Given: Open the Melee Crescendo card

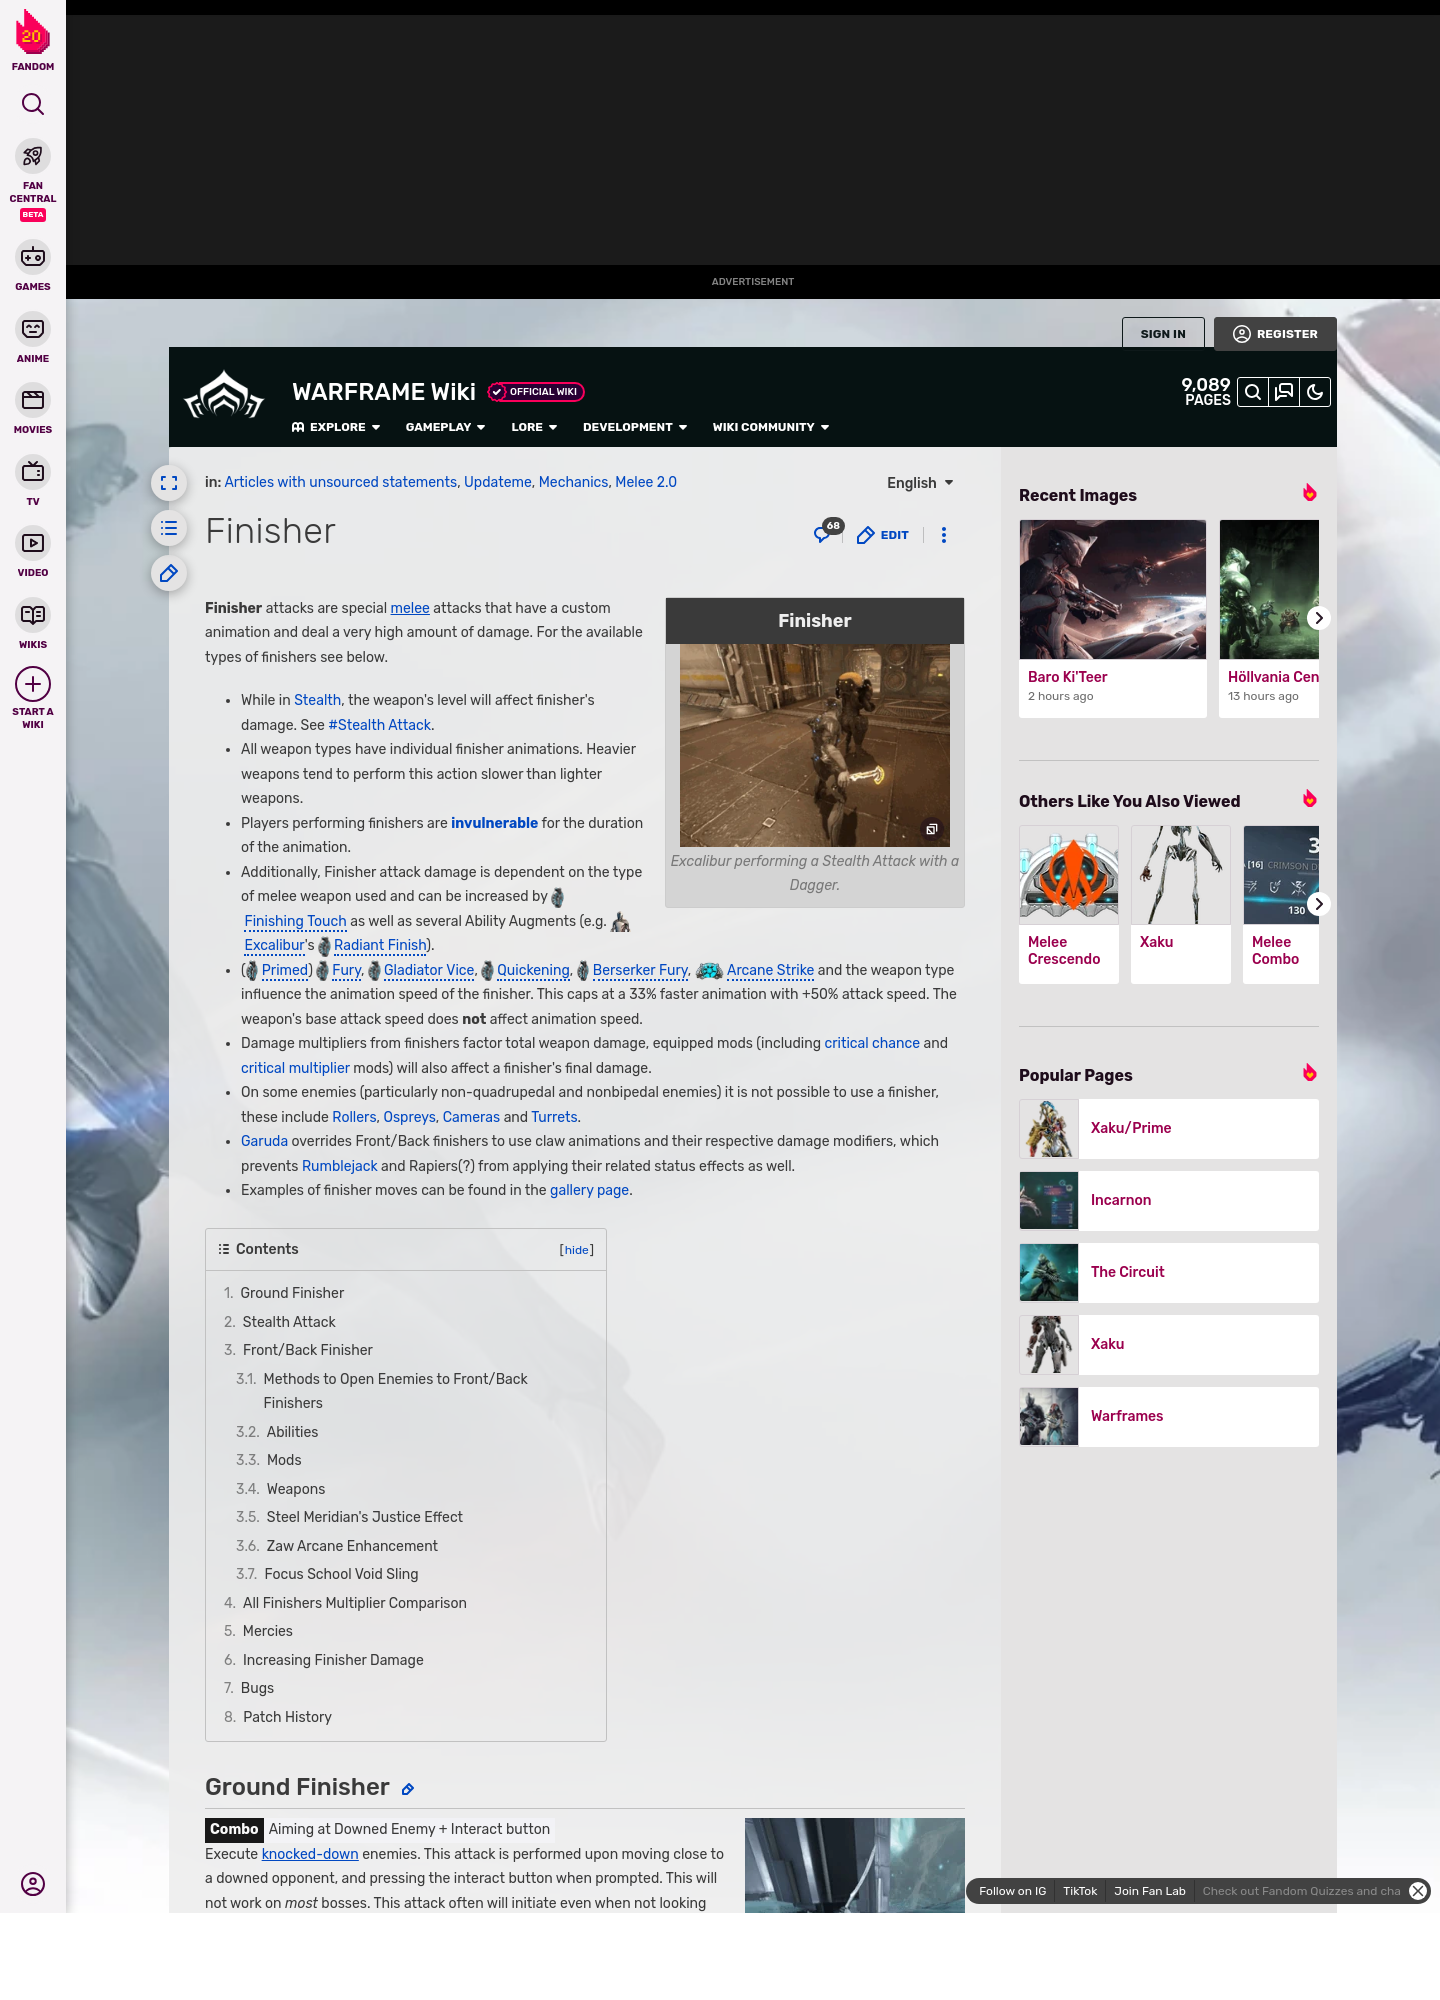Looking at the screenshot, I should click(1069, 904).
